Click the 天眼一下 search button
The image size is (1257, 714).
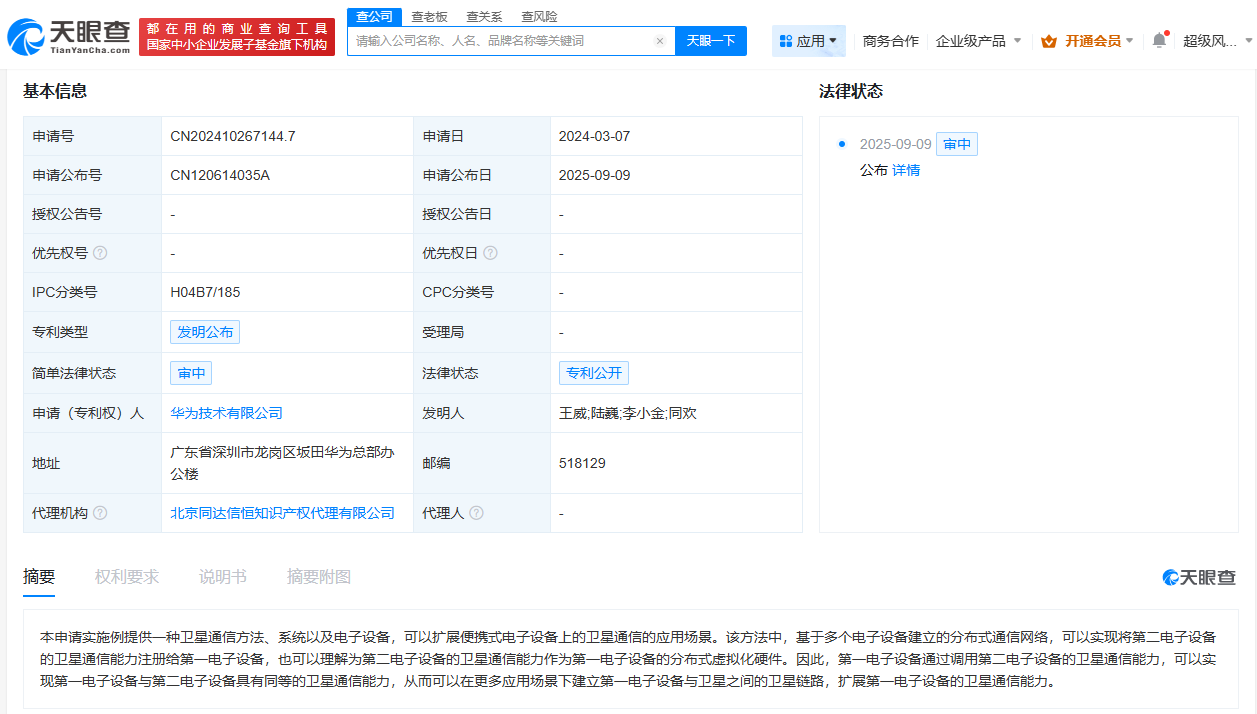pyautogui.click(x=711, y=40)
